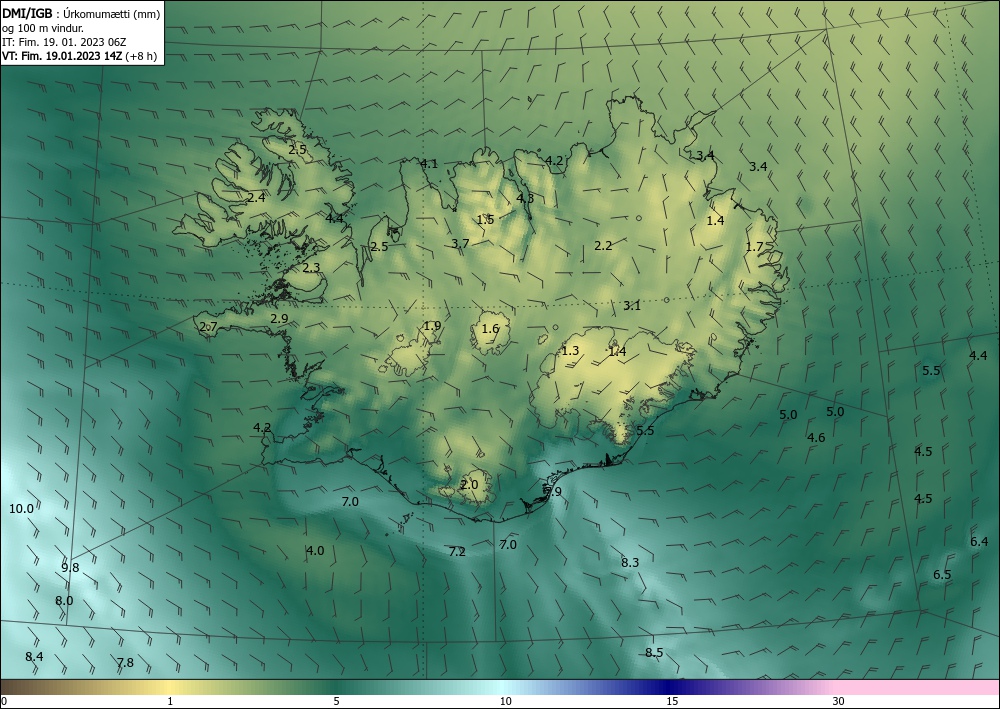This screenshot has height=709, width=1000.
Task: Select the 8.3 value label
Action: point(630,562)
